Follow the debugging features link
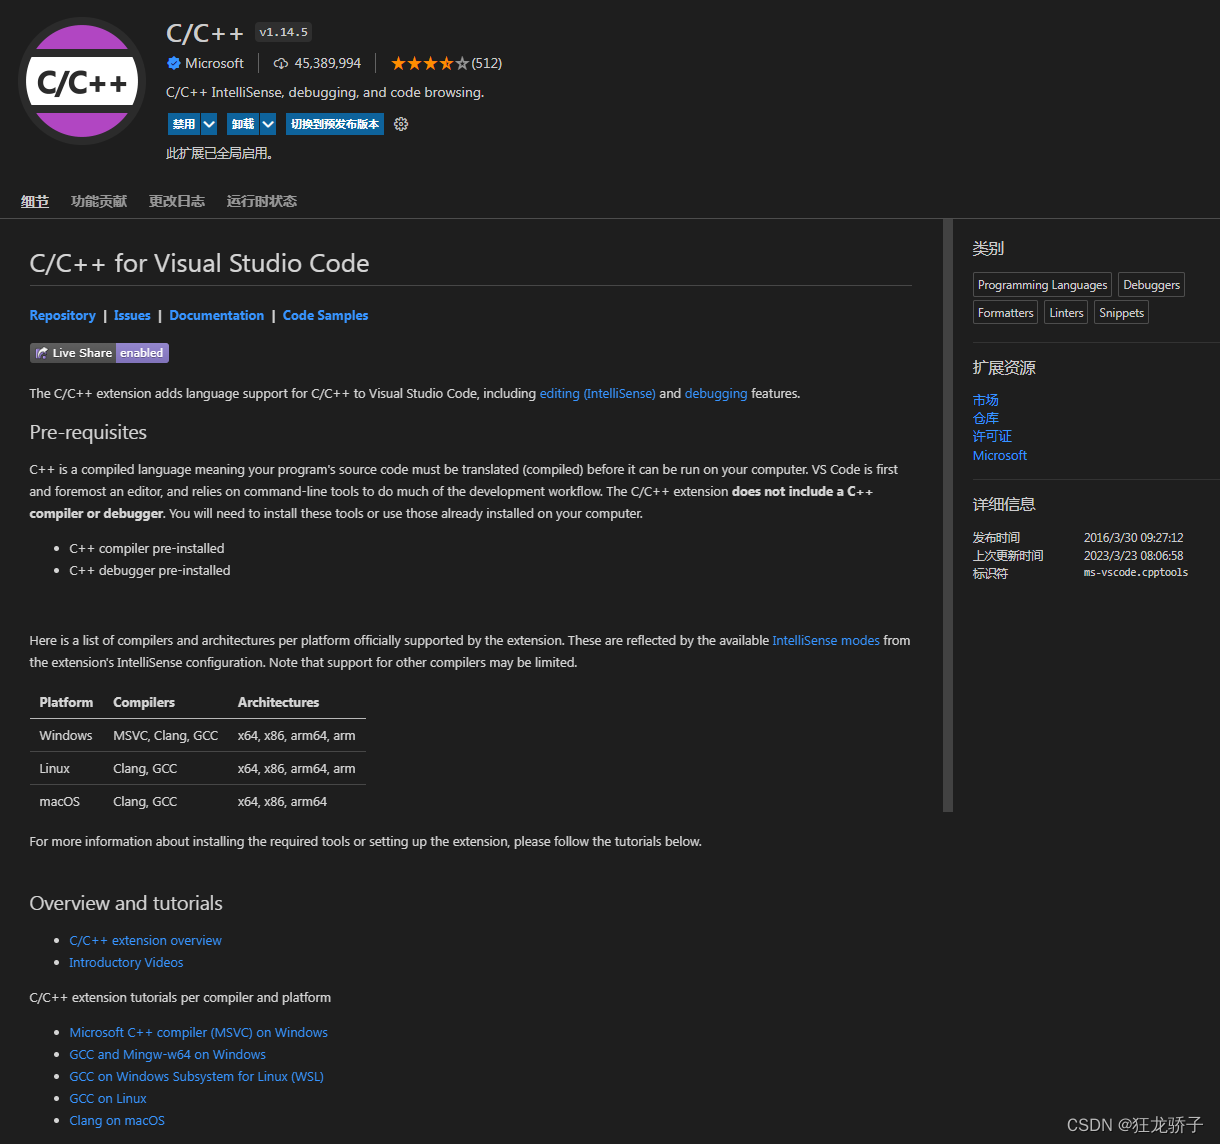This screenshot has height=1144, width=1220. click(716, 394)
